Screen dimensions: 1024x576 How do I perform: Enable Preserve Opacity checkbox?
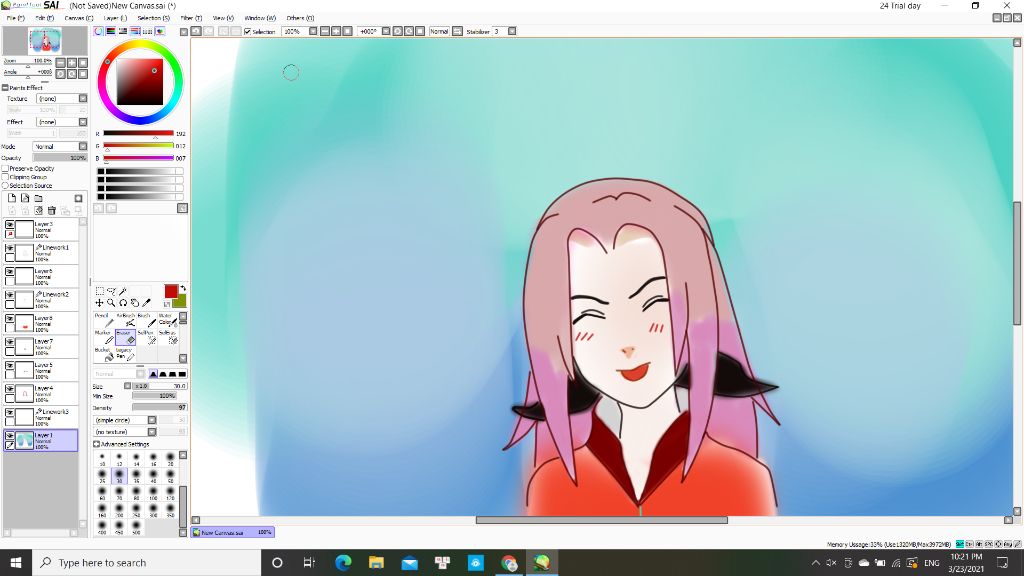pyautogui.click(x=5, y=168)
